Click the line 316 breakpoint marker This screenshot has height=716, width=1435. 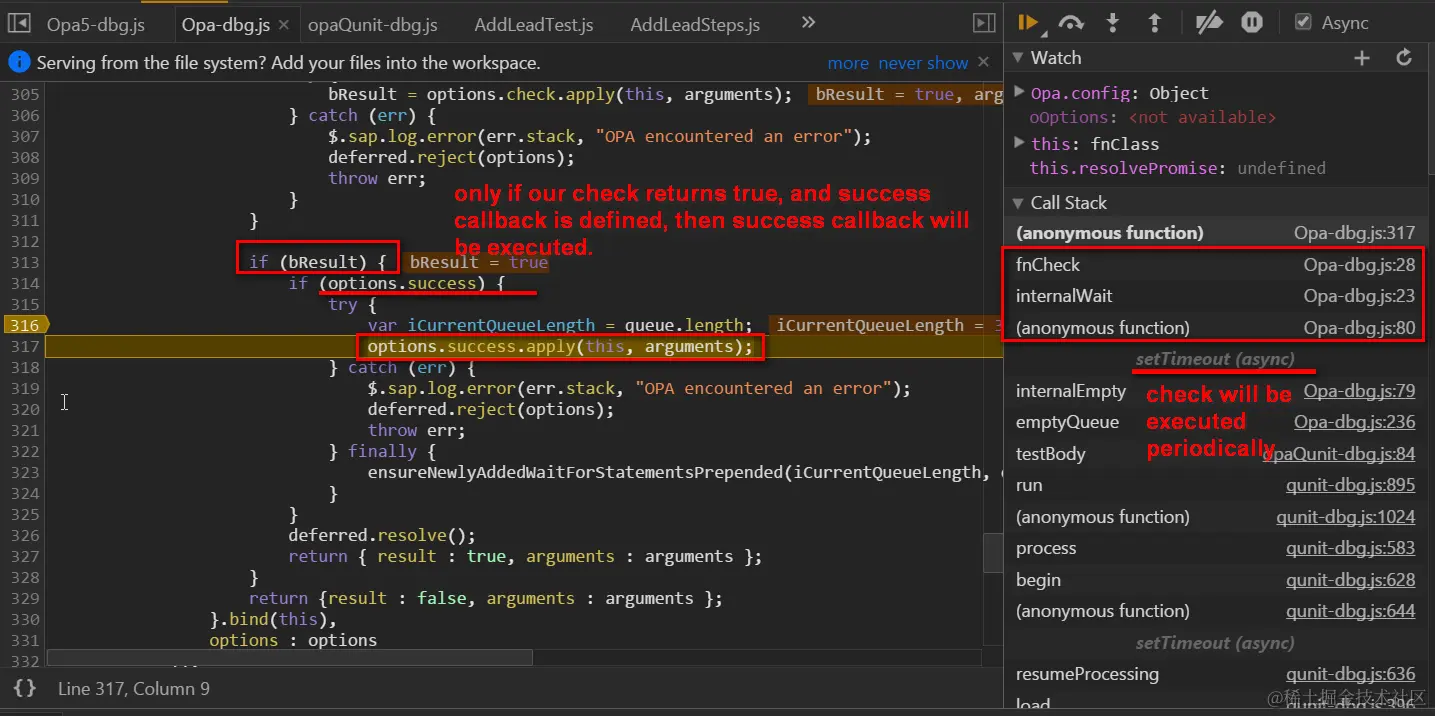(25, 325)
